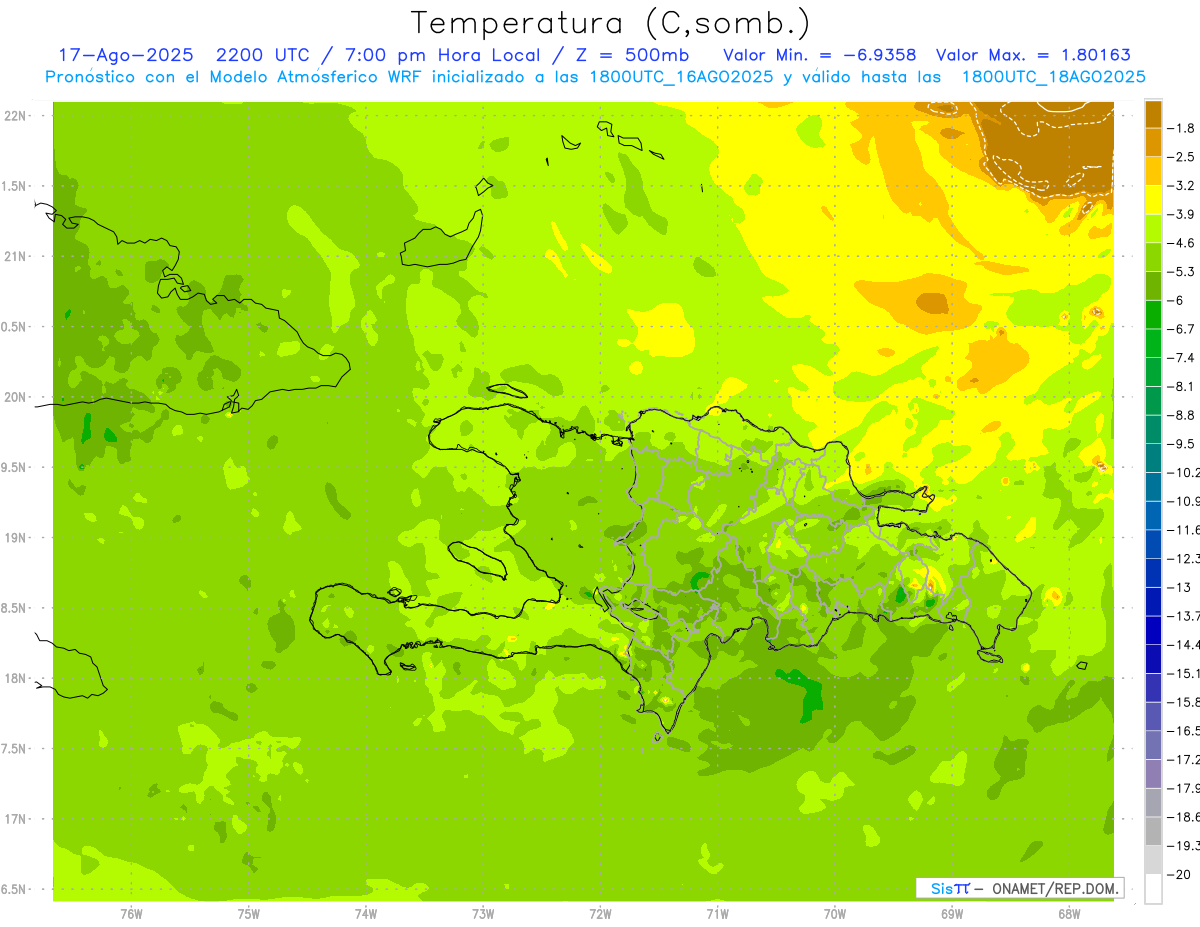
Task: Click the -8.8 colorbar label
Action: click(1181, 415)
